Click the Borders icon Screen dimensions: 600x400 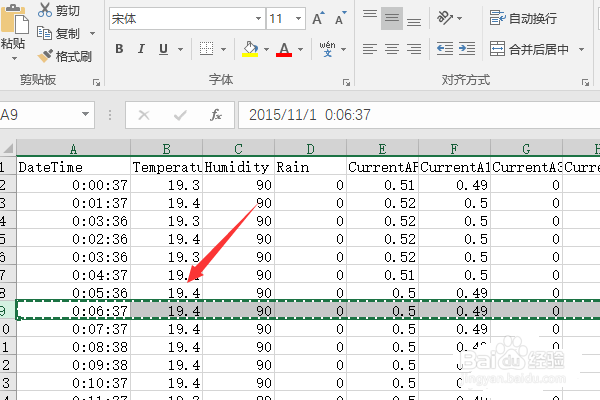207,49
